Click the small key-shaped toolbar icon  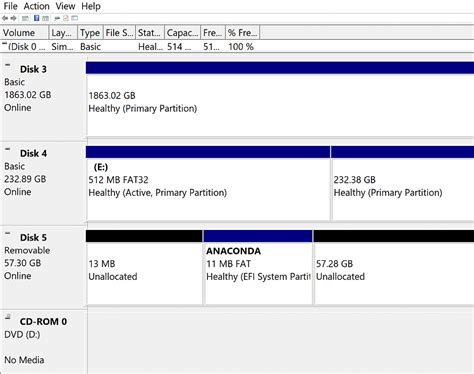[x=57, y=18]
